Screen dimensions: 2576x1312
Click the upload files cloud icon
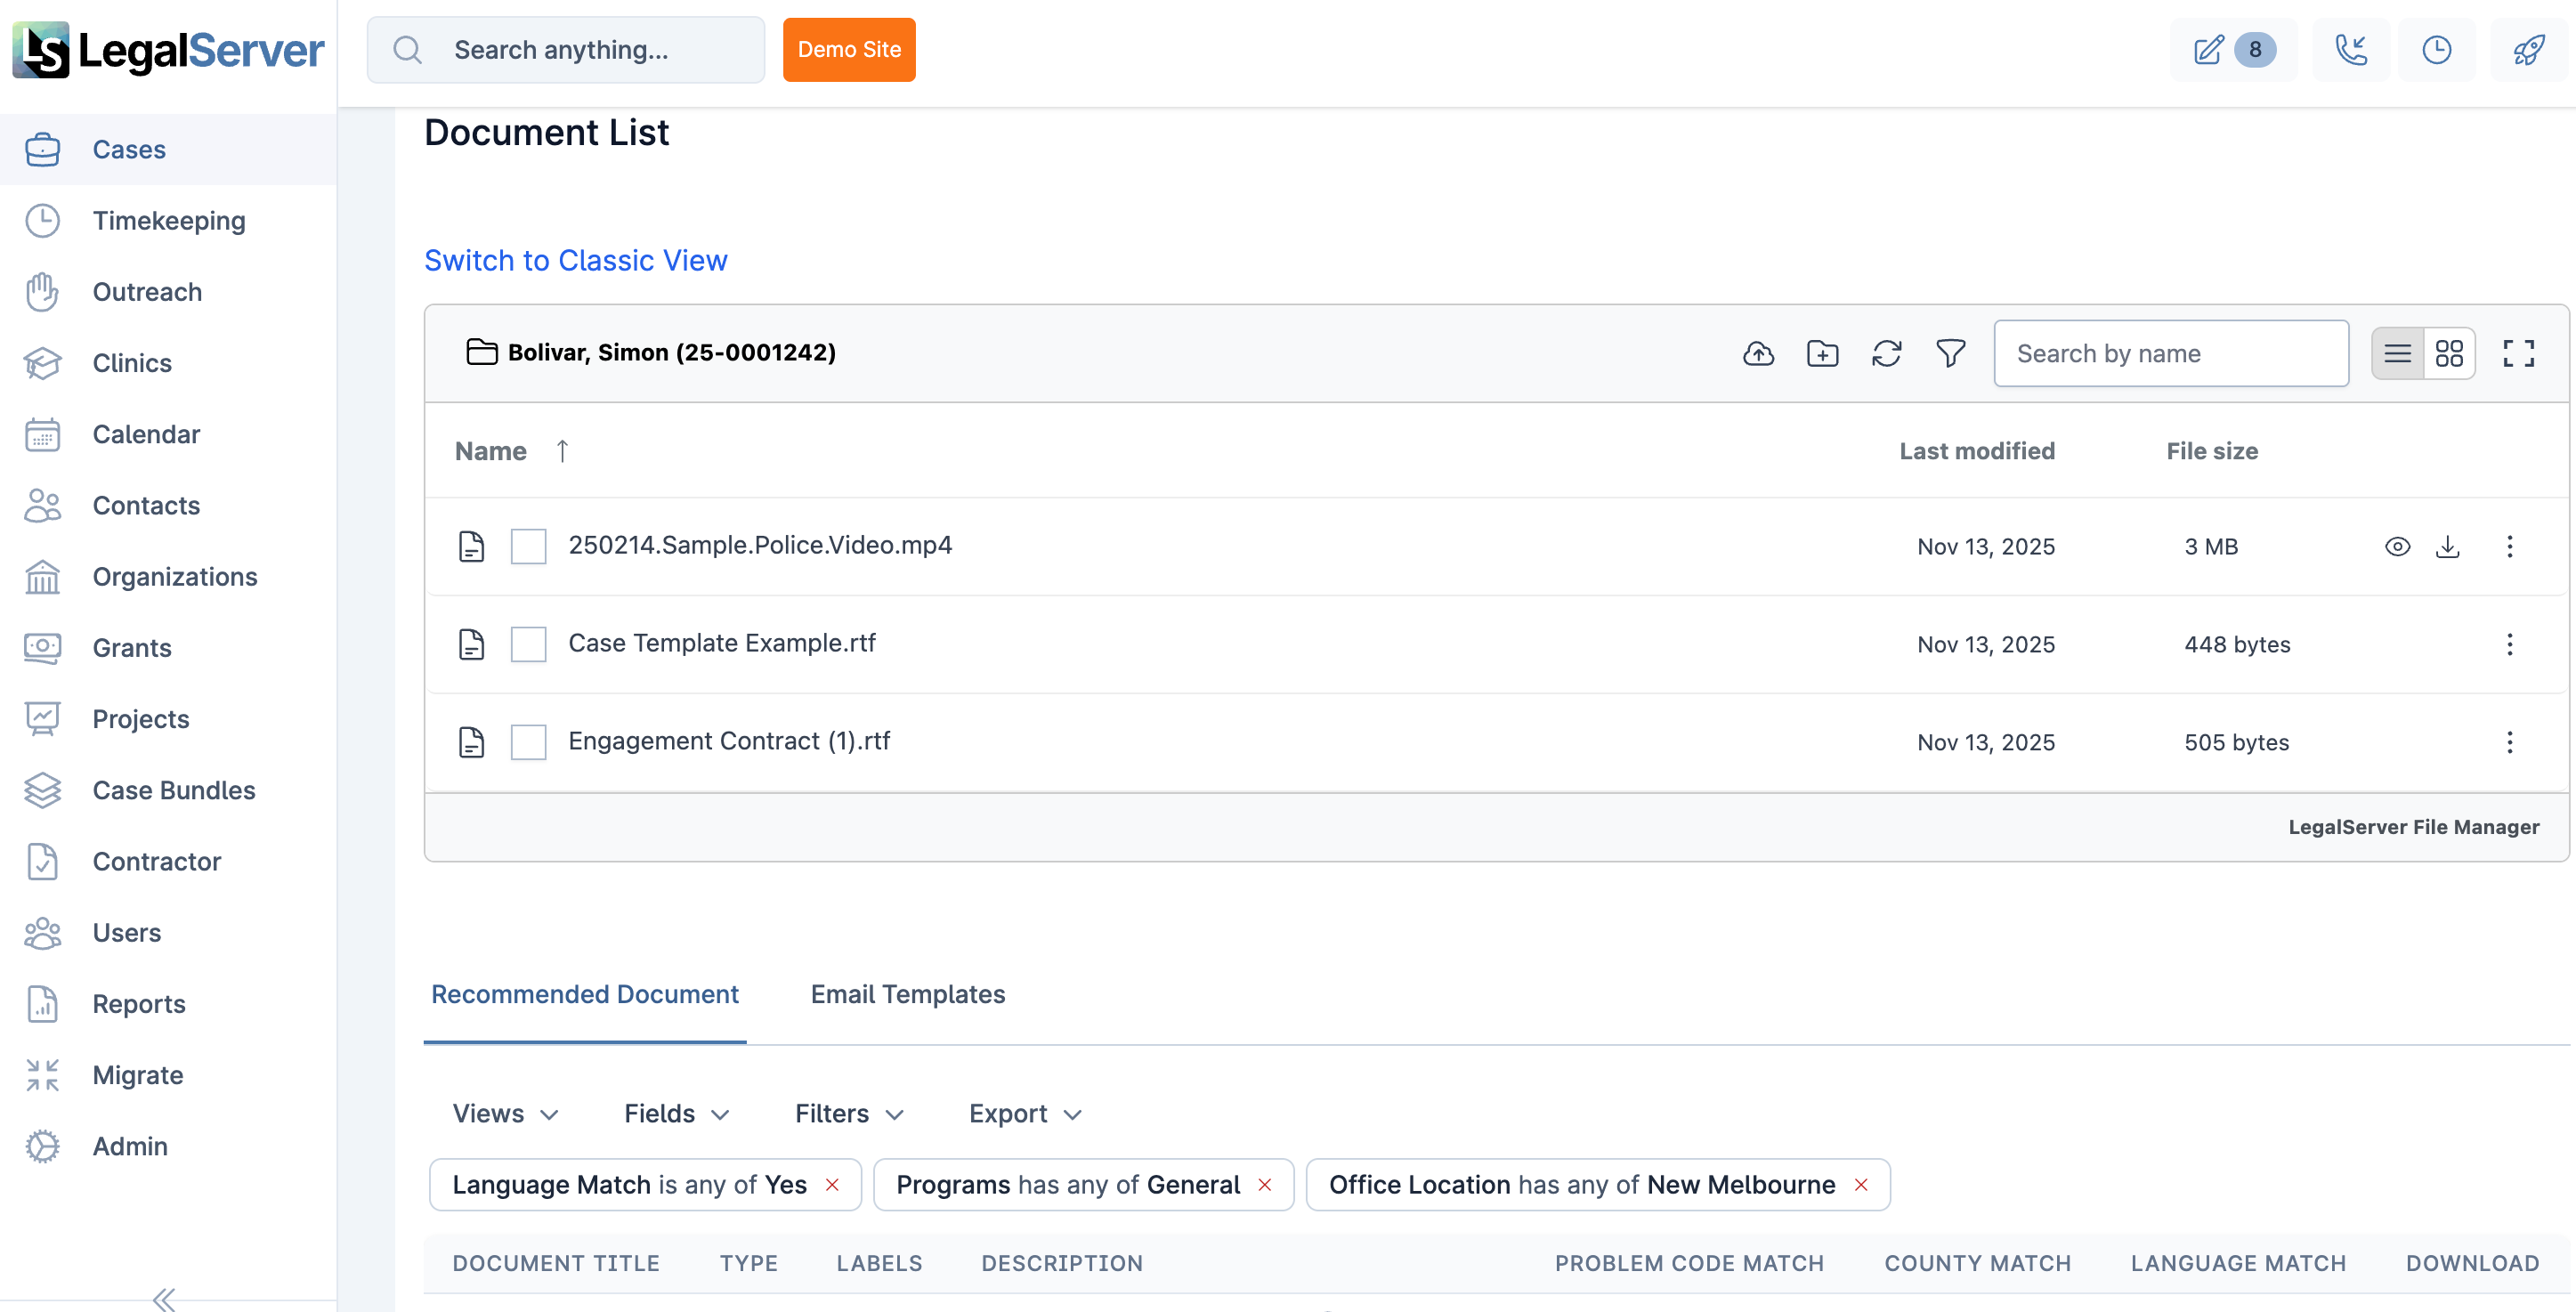(x=1759, y=353)
